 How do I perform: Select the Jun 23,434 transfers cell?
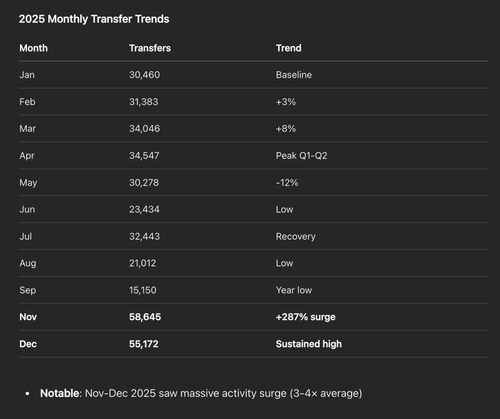[144, 209]
